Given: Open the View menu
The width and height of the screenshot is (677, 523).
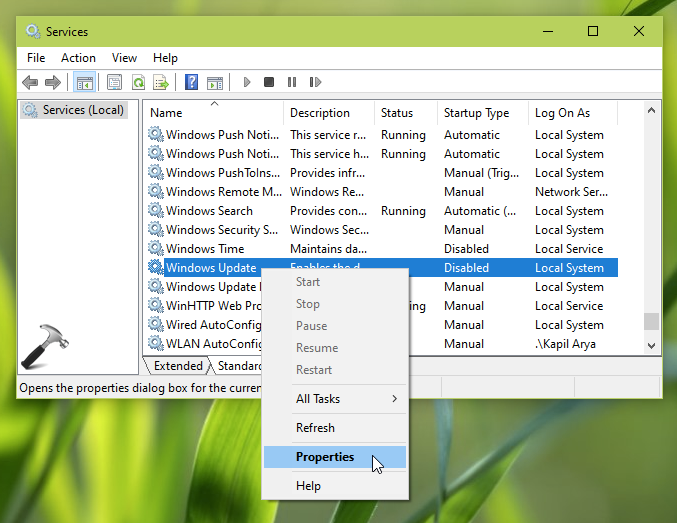Looking at the screenshot, I should point(124,58).
